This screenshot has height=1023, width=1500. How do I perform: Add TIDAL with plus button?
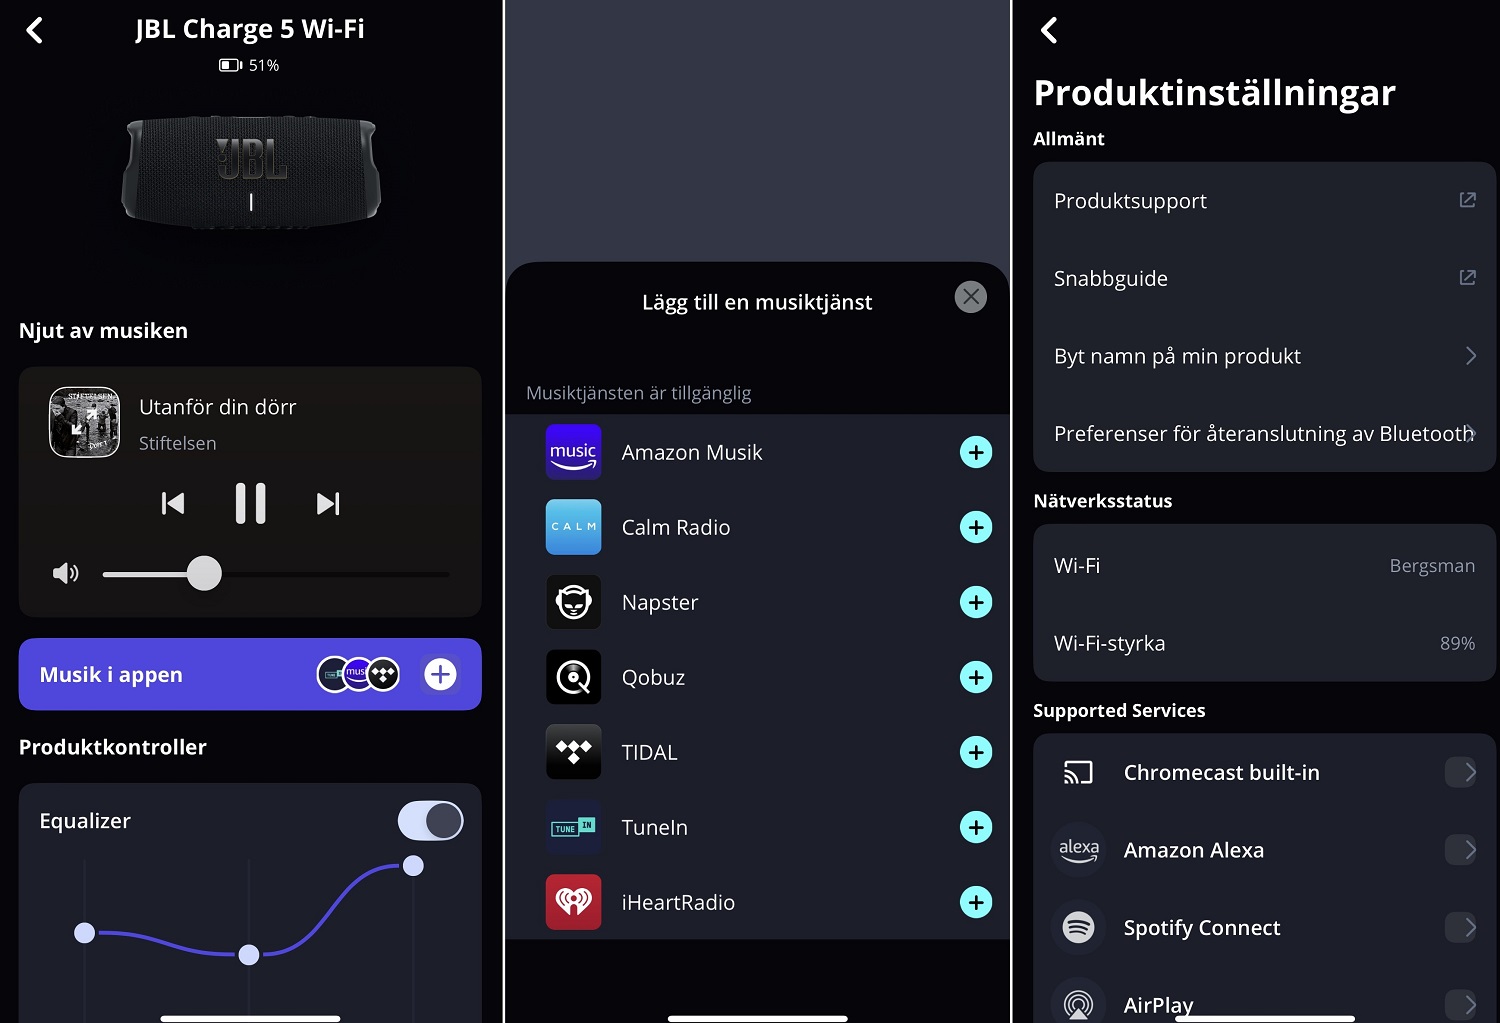[x=976, y=752]
